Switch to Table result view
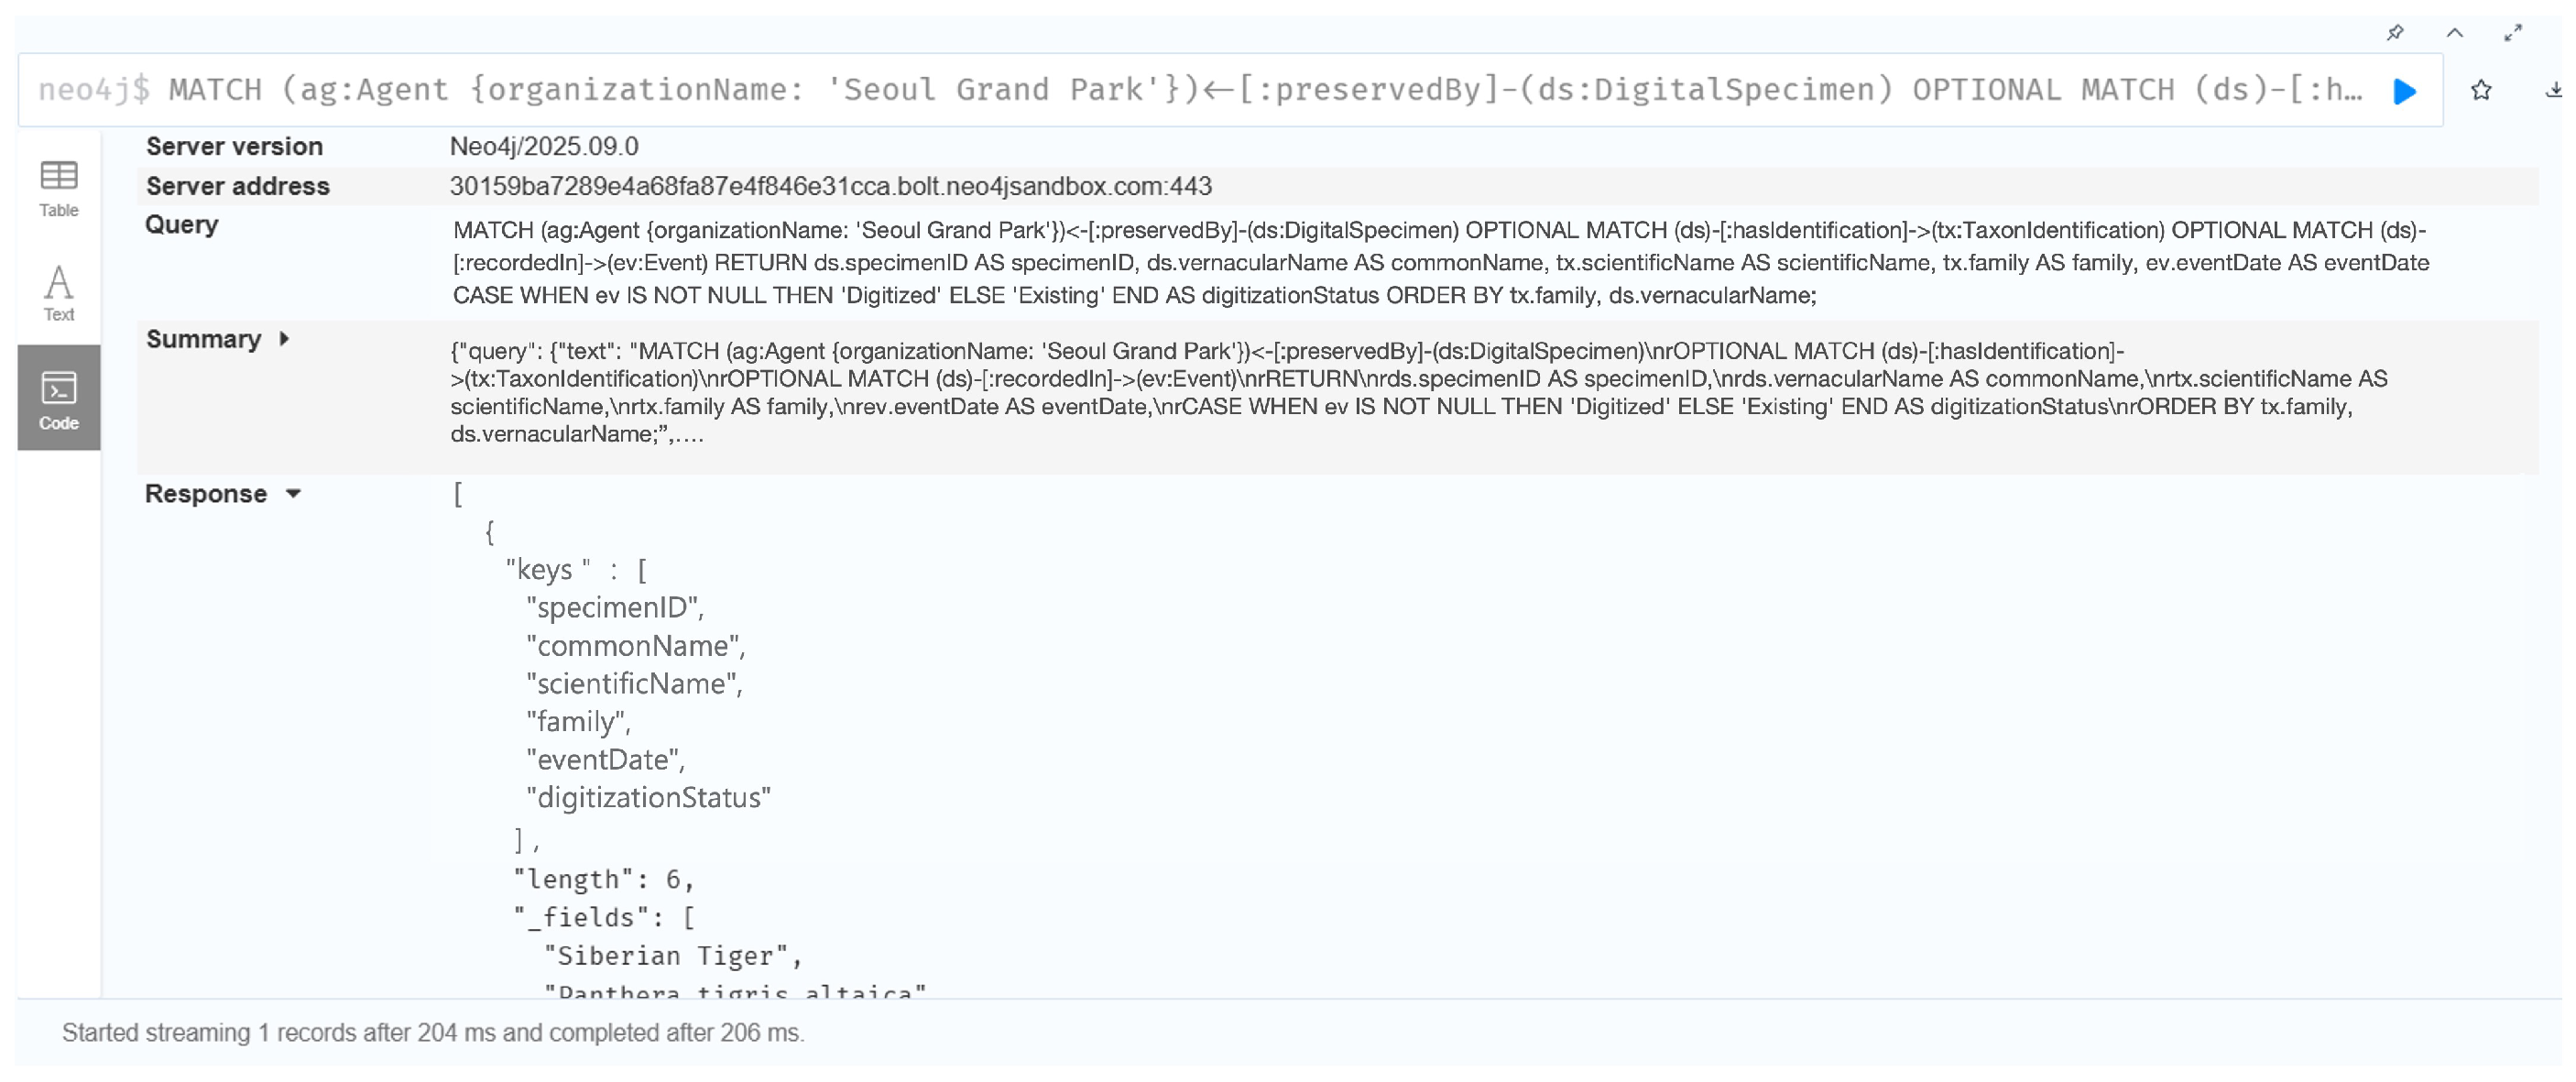The image size is (2576, 1082). (x=58, y=188)
